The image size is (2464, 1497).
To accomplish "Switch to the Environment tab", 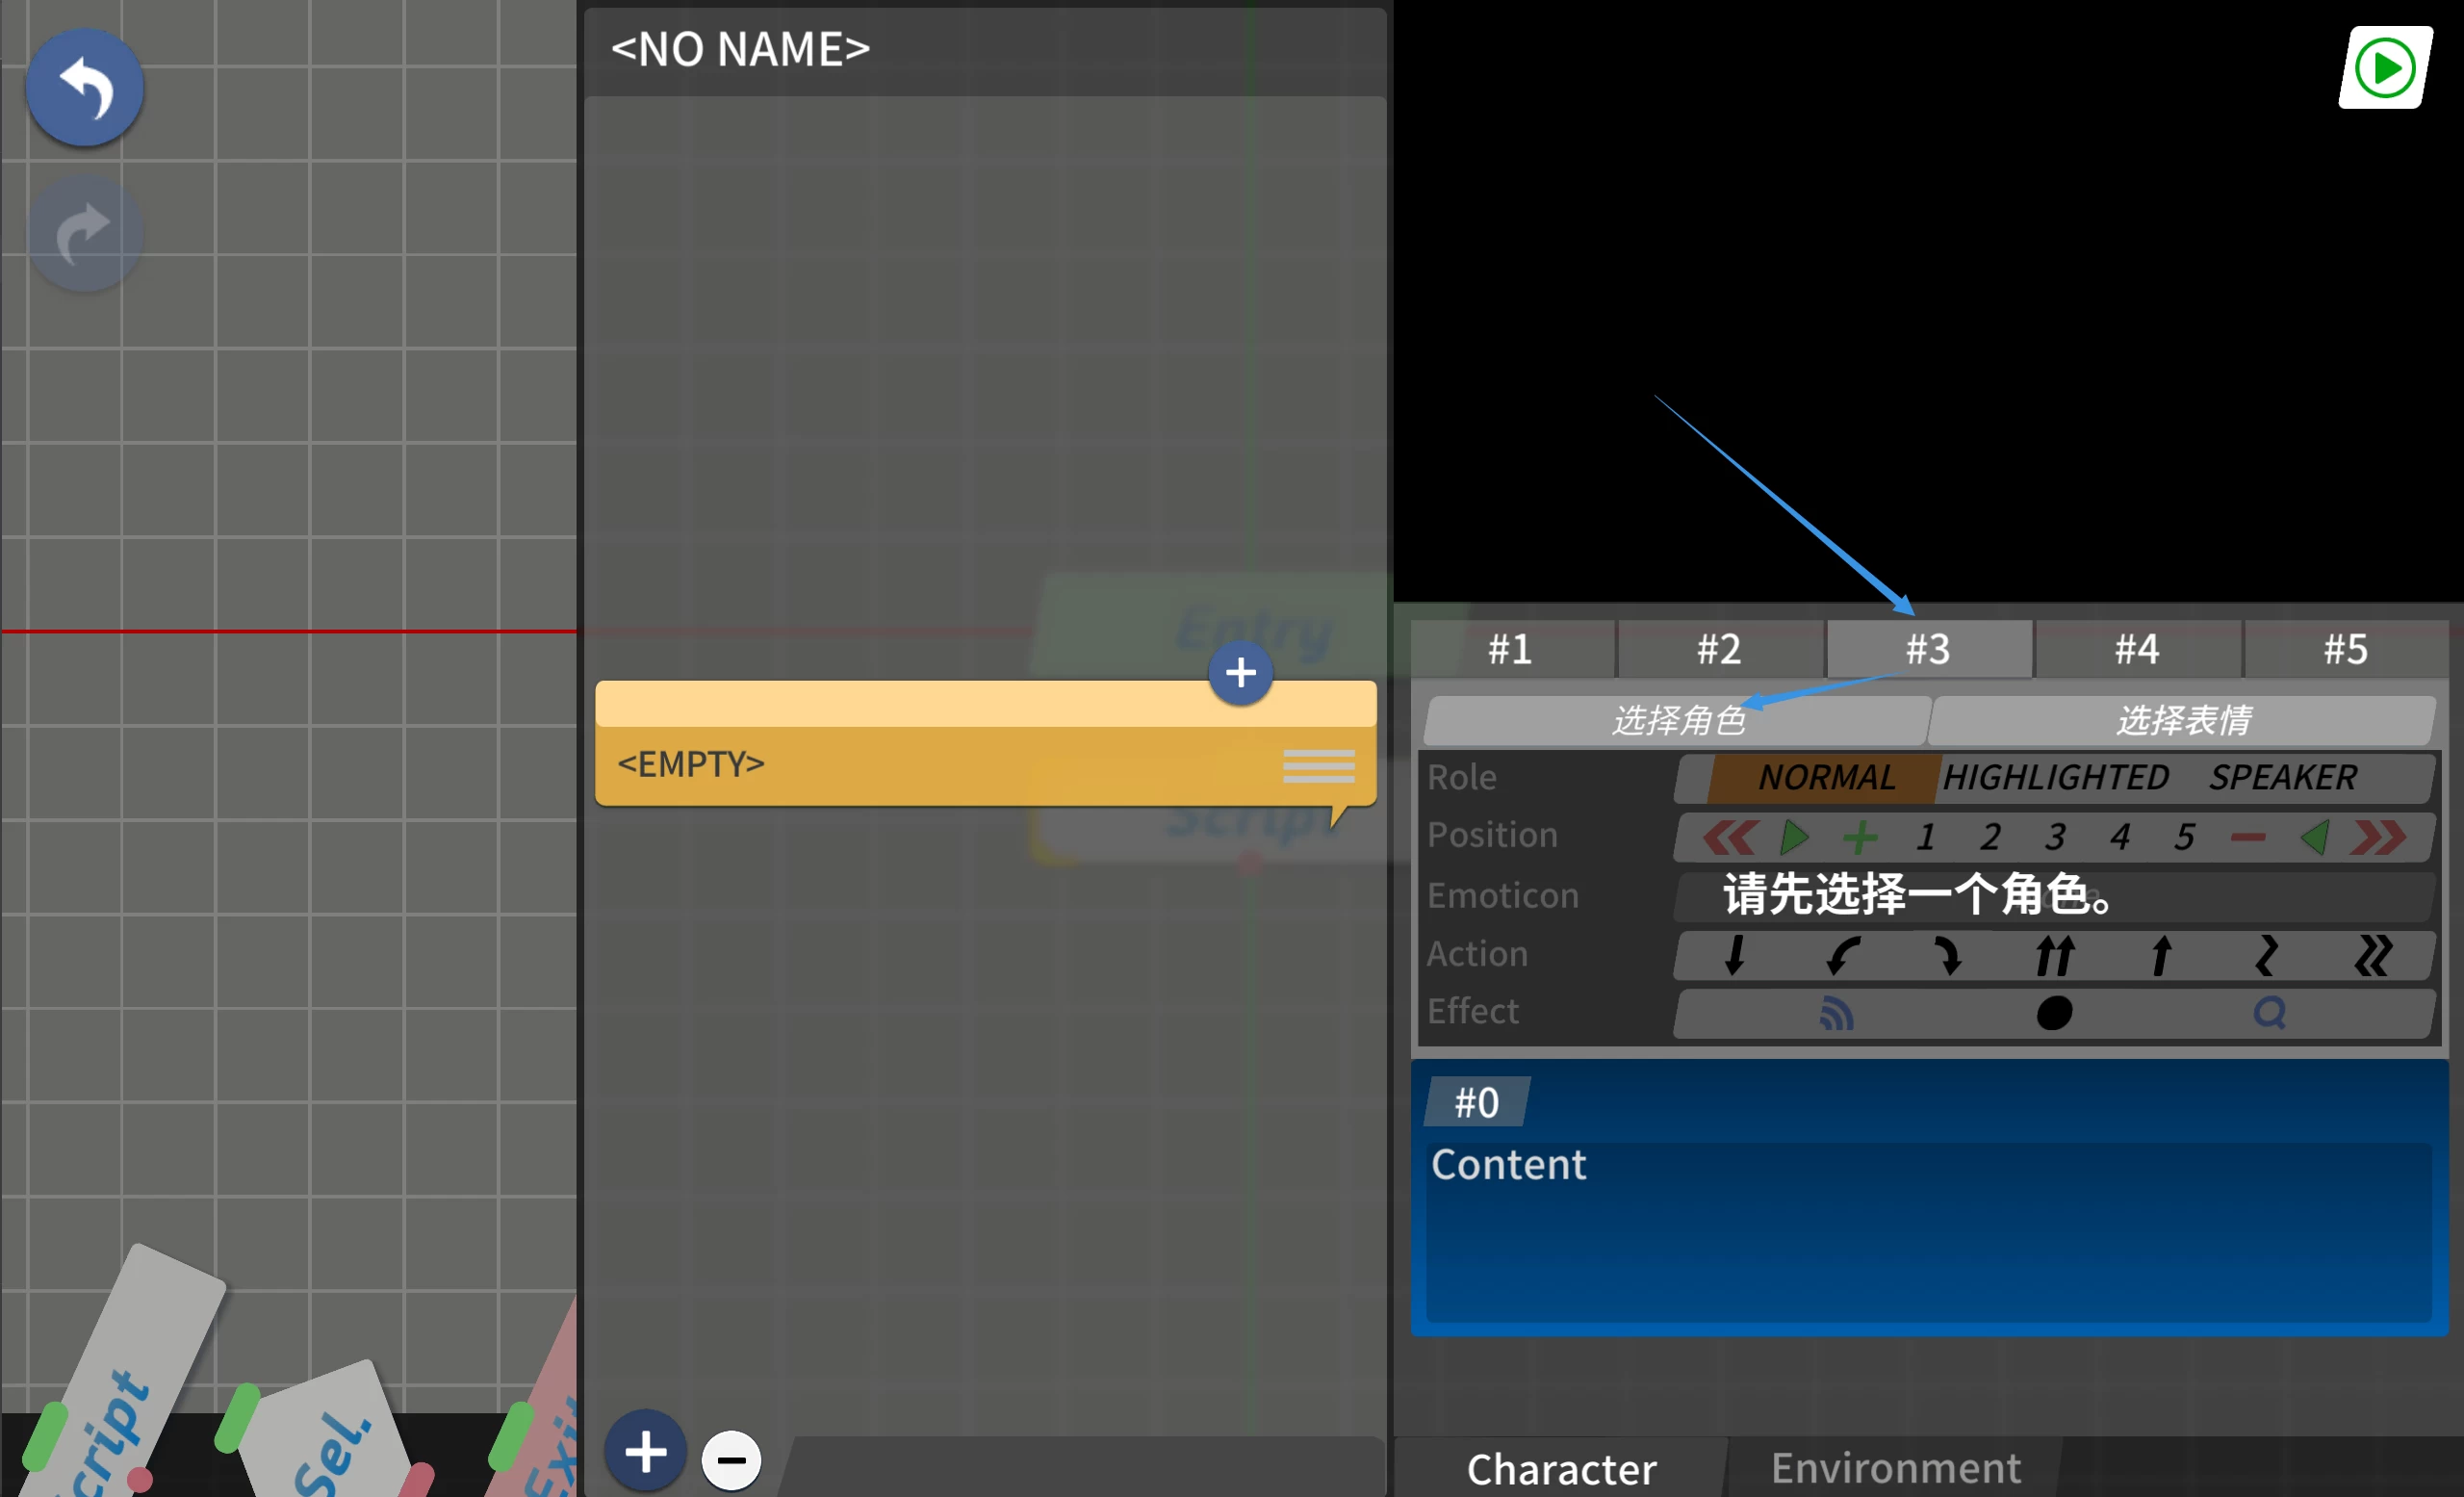I will click(x=1895, y=1468).
